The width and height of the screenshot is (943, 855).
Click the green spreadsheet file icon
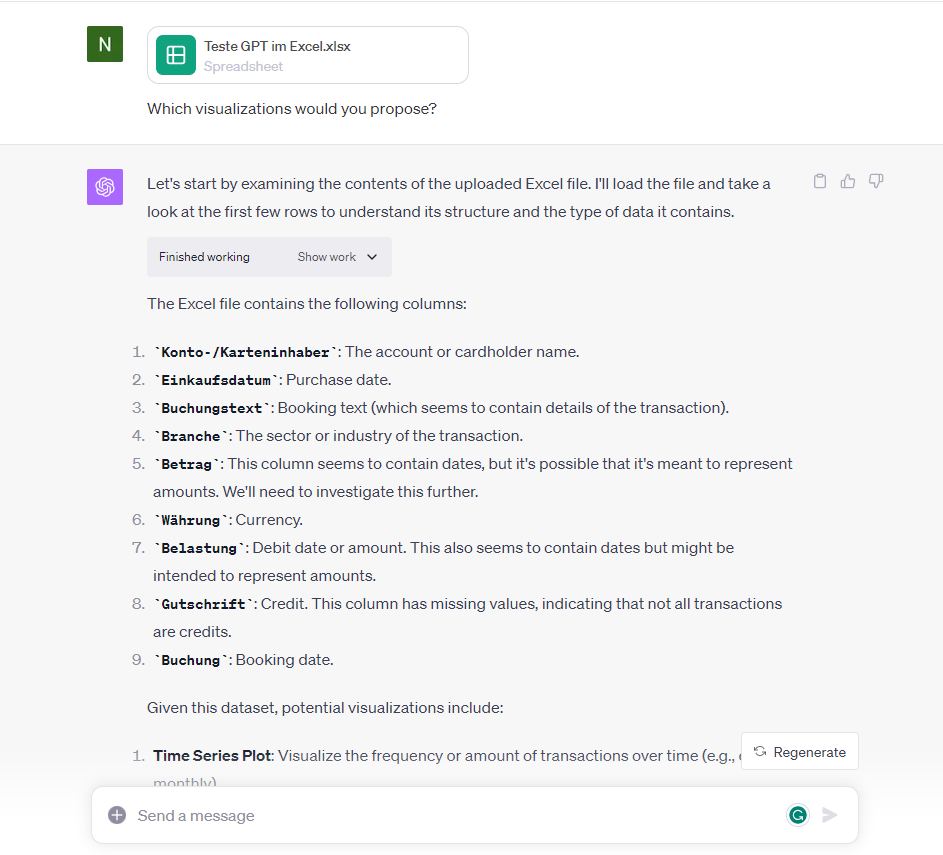coord(176,55)
